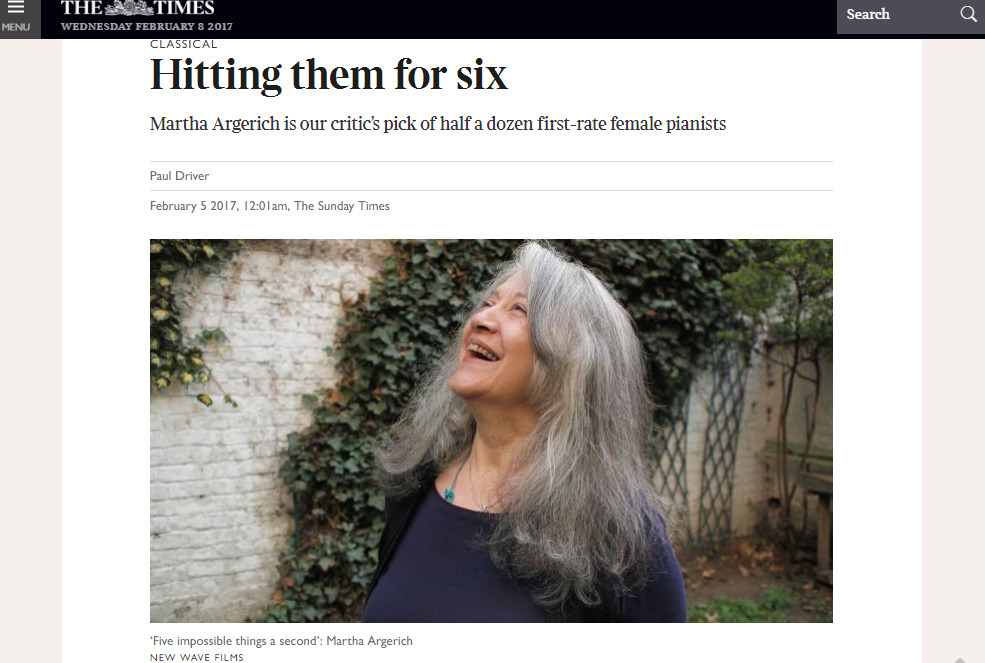
Task: Click The Sunday Times source text
Action: click(x=342, y=206)
